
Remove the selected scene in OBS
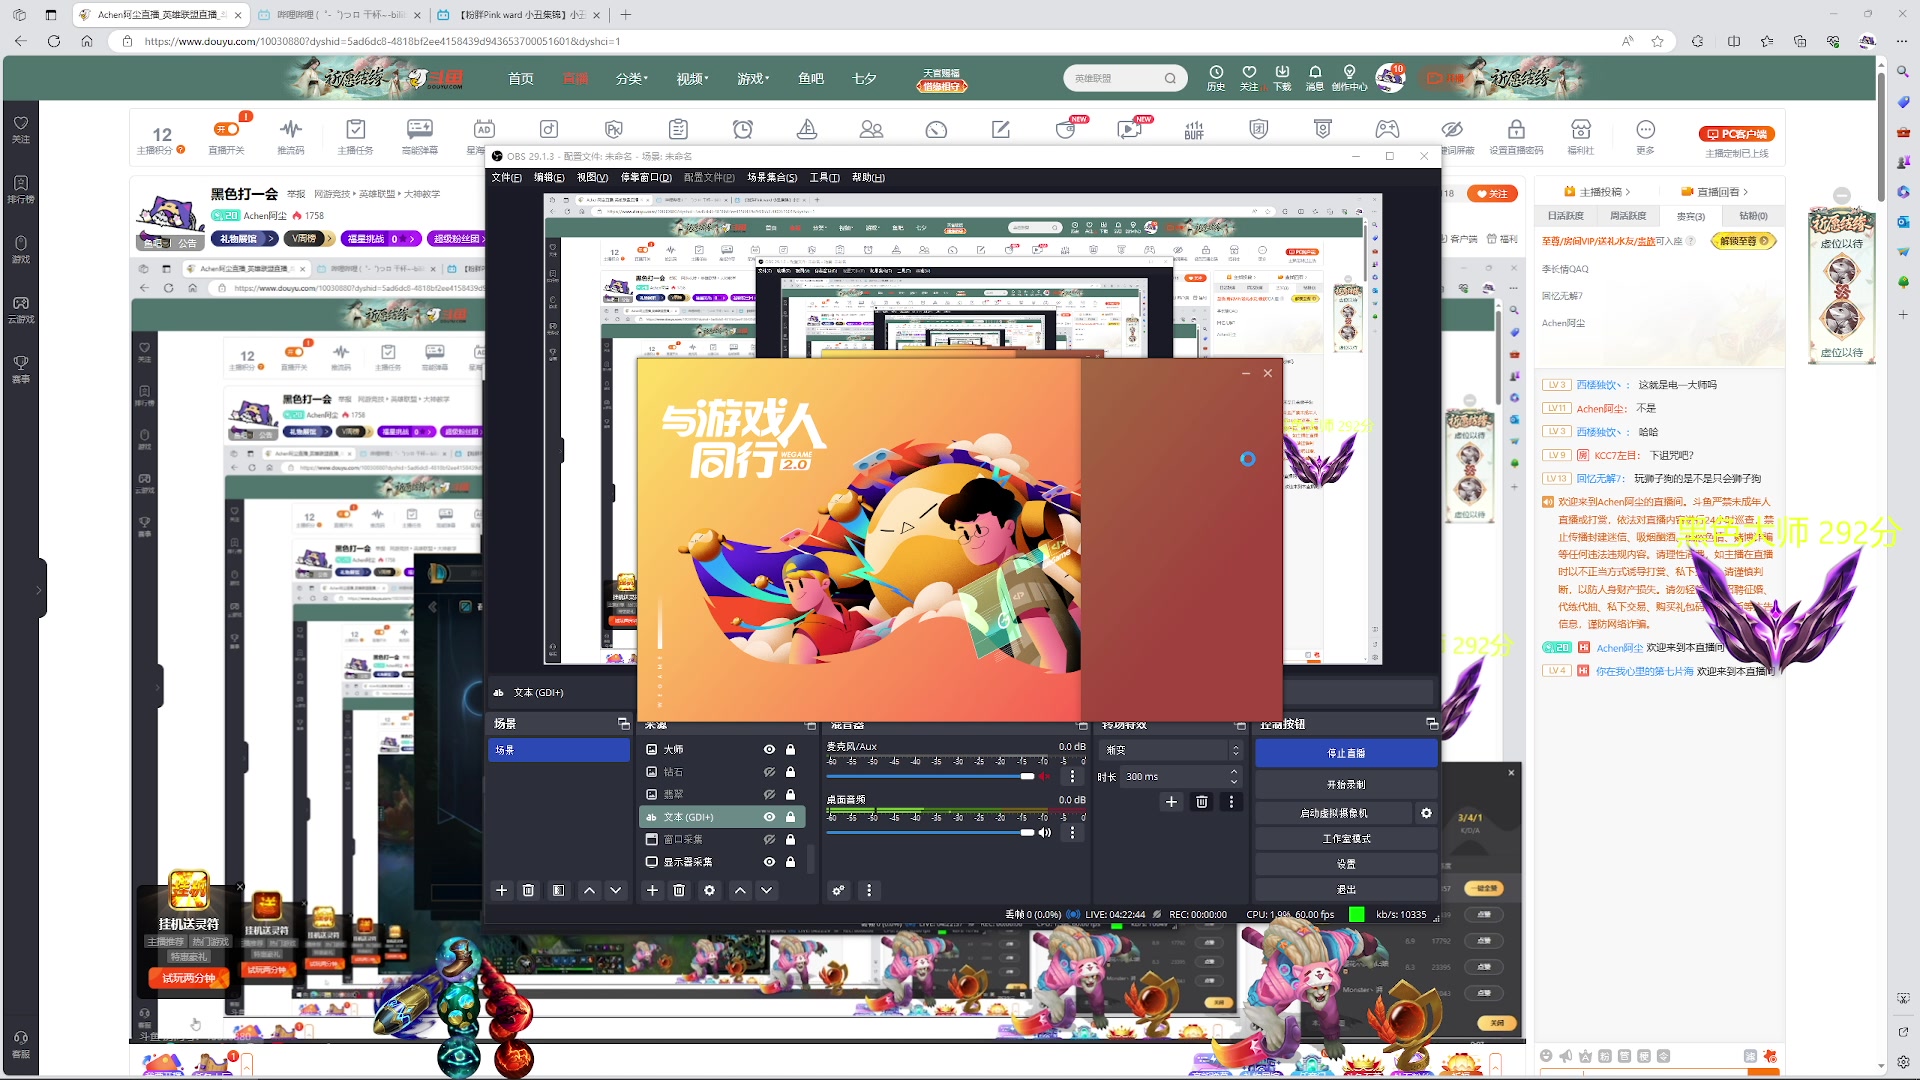pyautogui.click(x=529, y=890)
